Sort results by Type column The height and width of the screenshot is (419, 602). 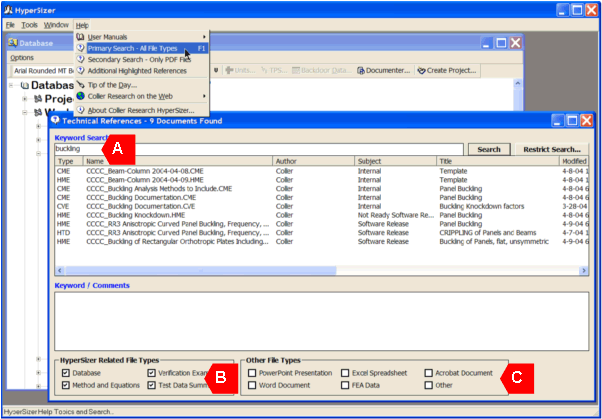click(x=69, y=161)
